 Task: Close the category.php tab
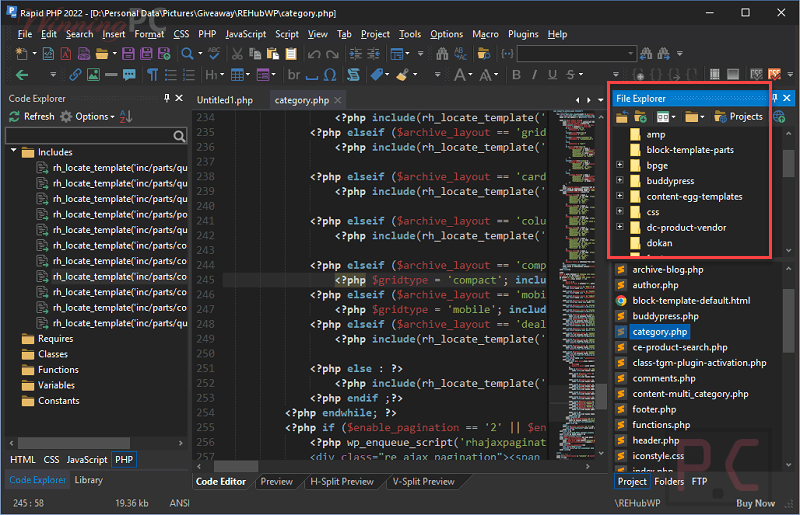(x=338, y=100)
